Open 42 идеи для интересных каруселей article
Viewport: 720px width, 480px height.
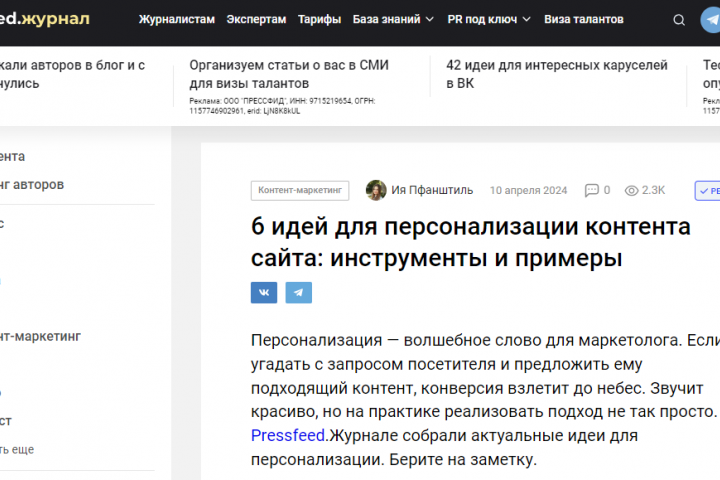point(557,74)
